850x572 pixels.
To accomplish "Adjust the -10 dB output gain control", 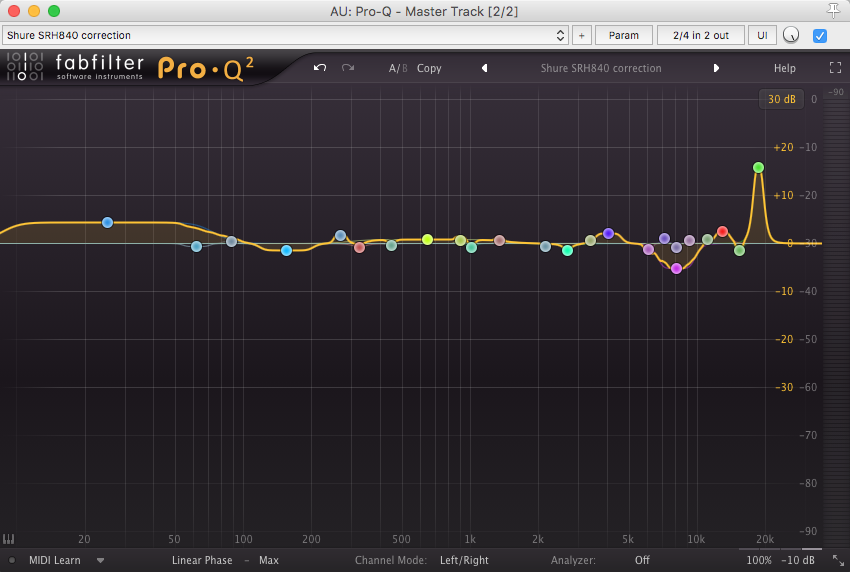I will pyautogui.click(x=797, y=560).
